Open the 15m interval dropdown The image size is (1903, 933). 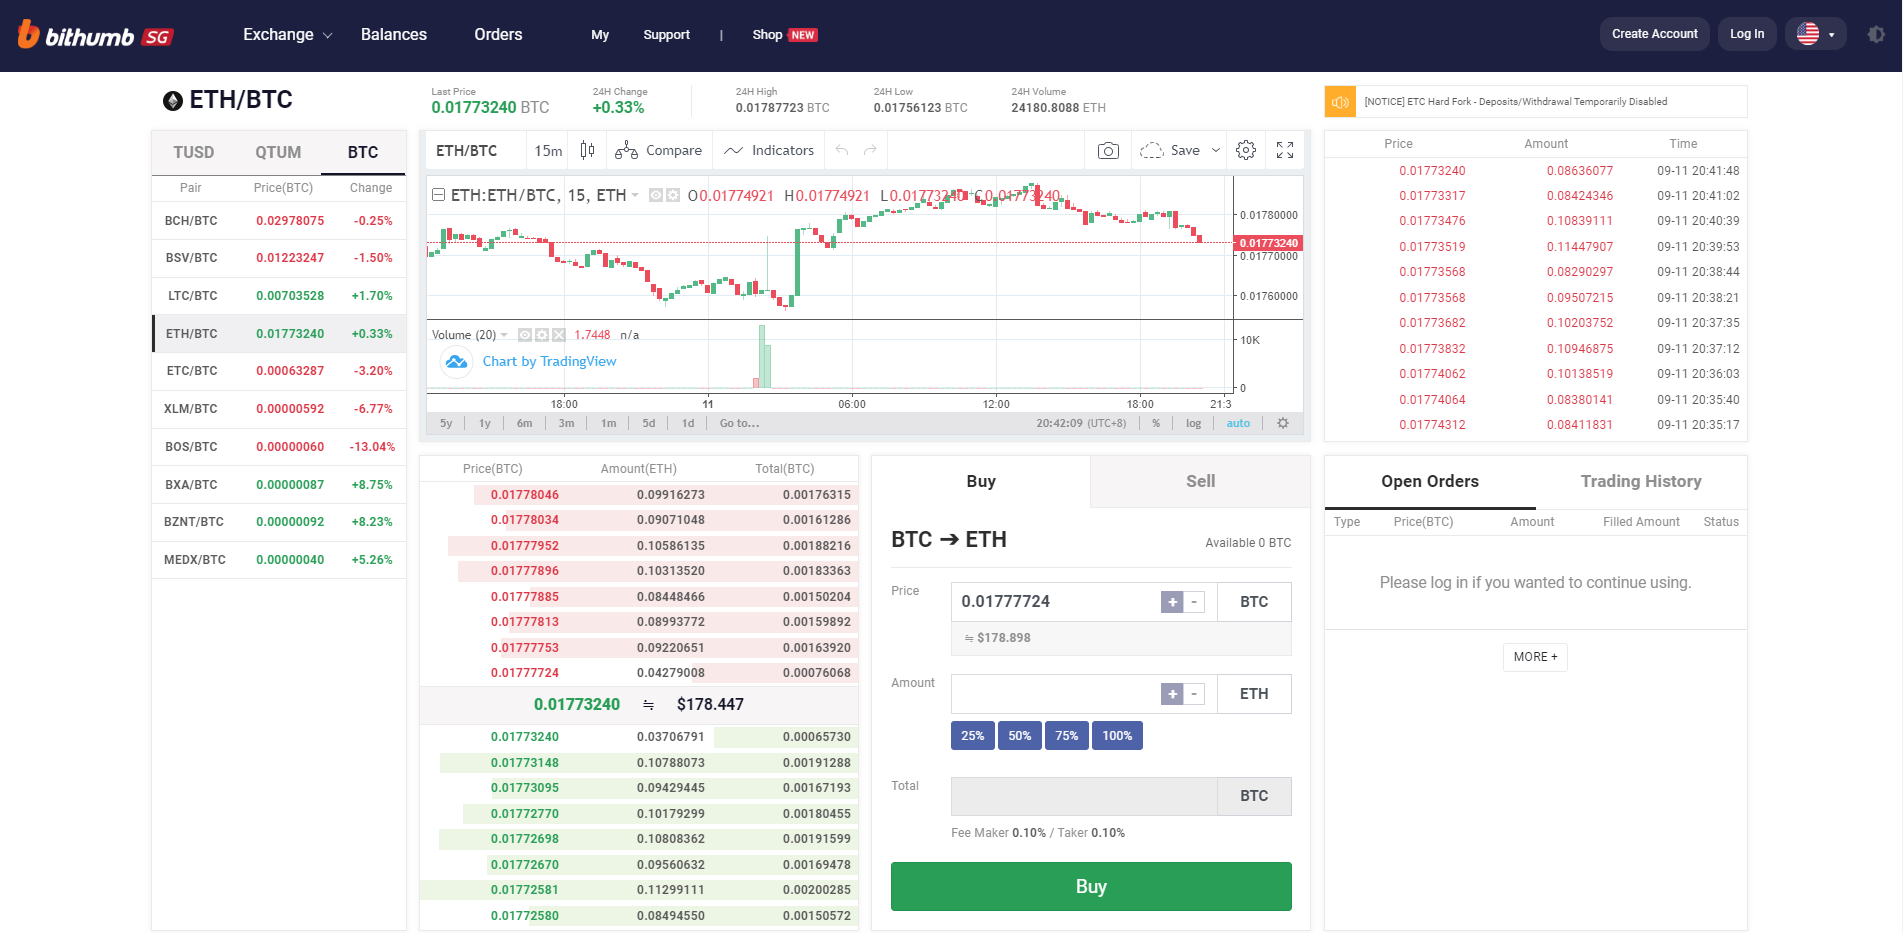[547, 151]
